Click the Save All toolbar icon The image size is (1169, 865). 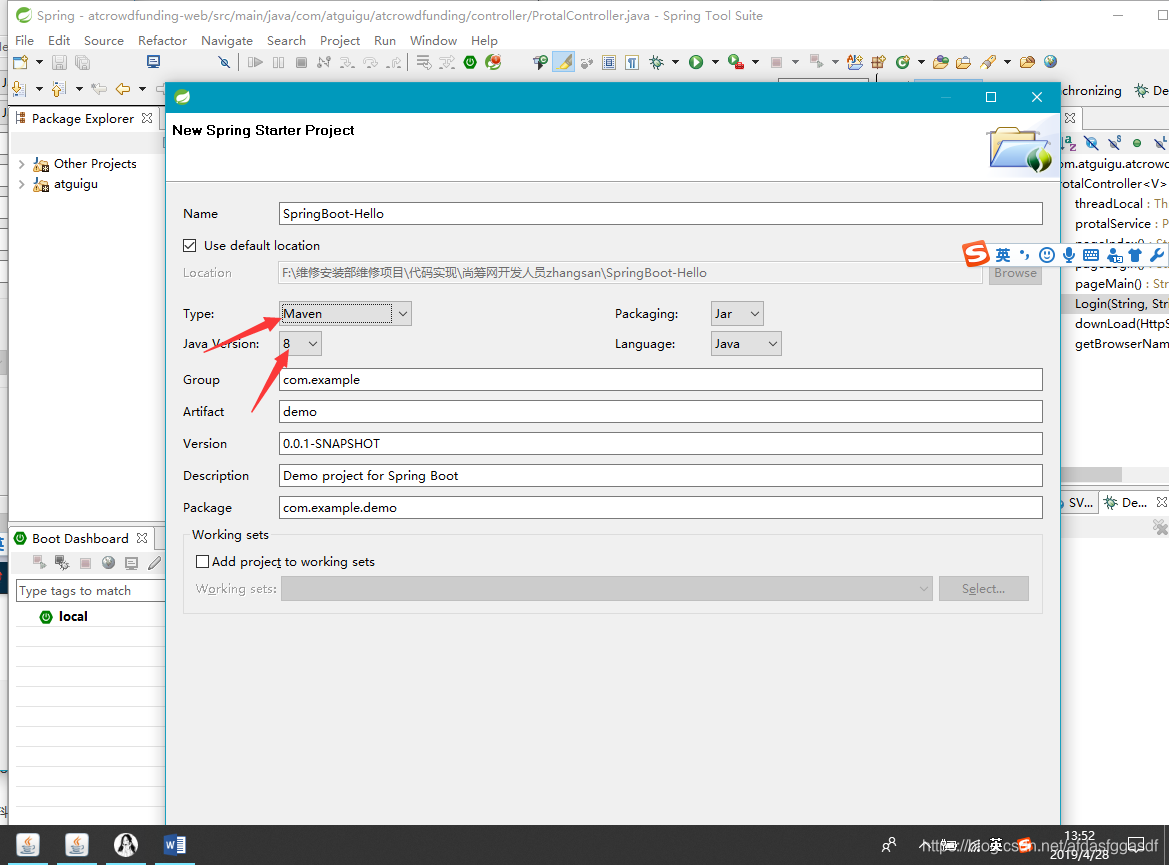coord(82,63)
